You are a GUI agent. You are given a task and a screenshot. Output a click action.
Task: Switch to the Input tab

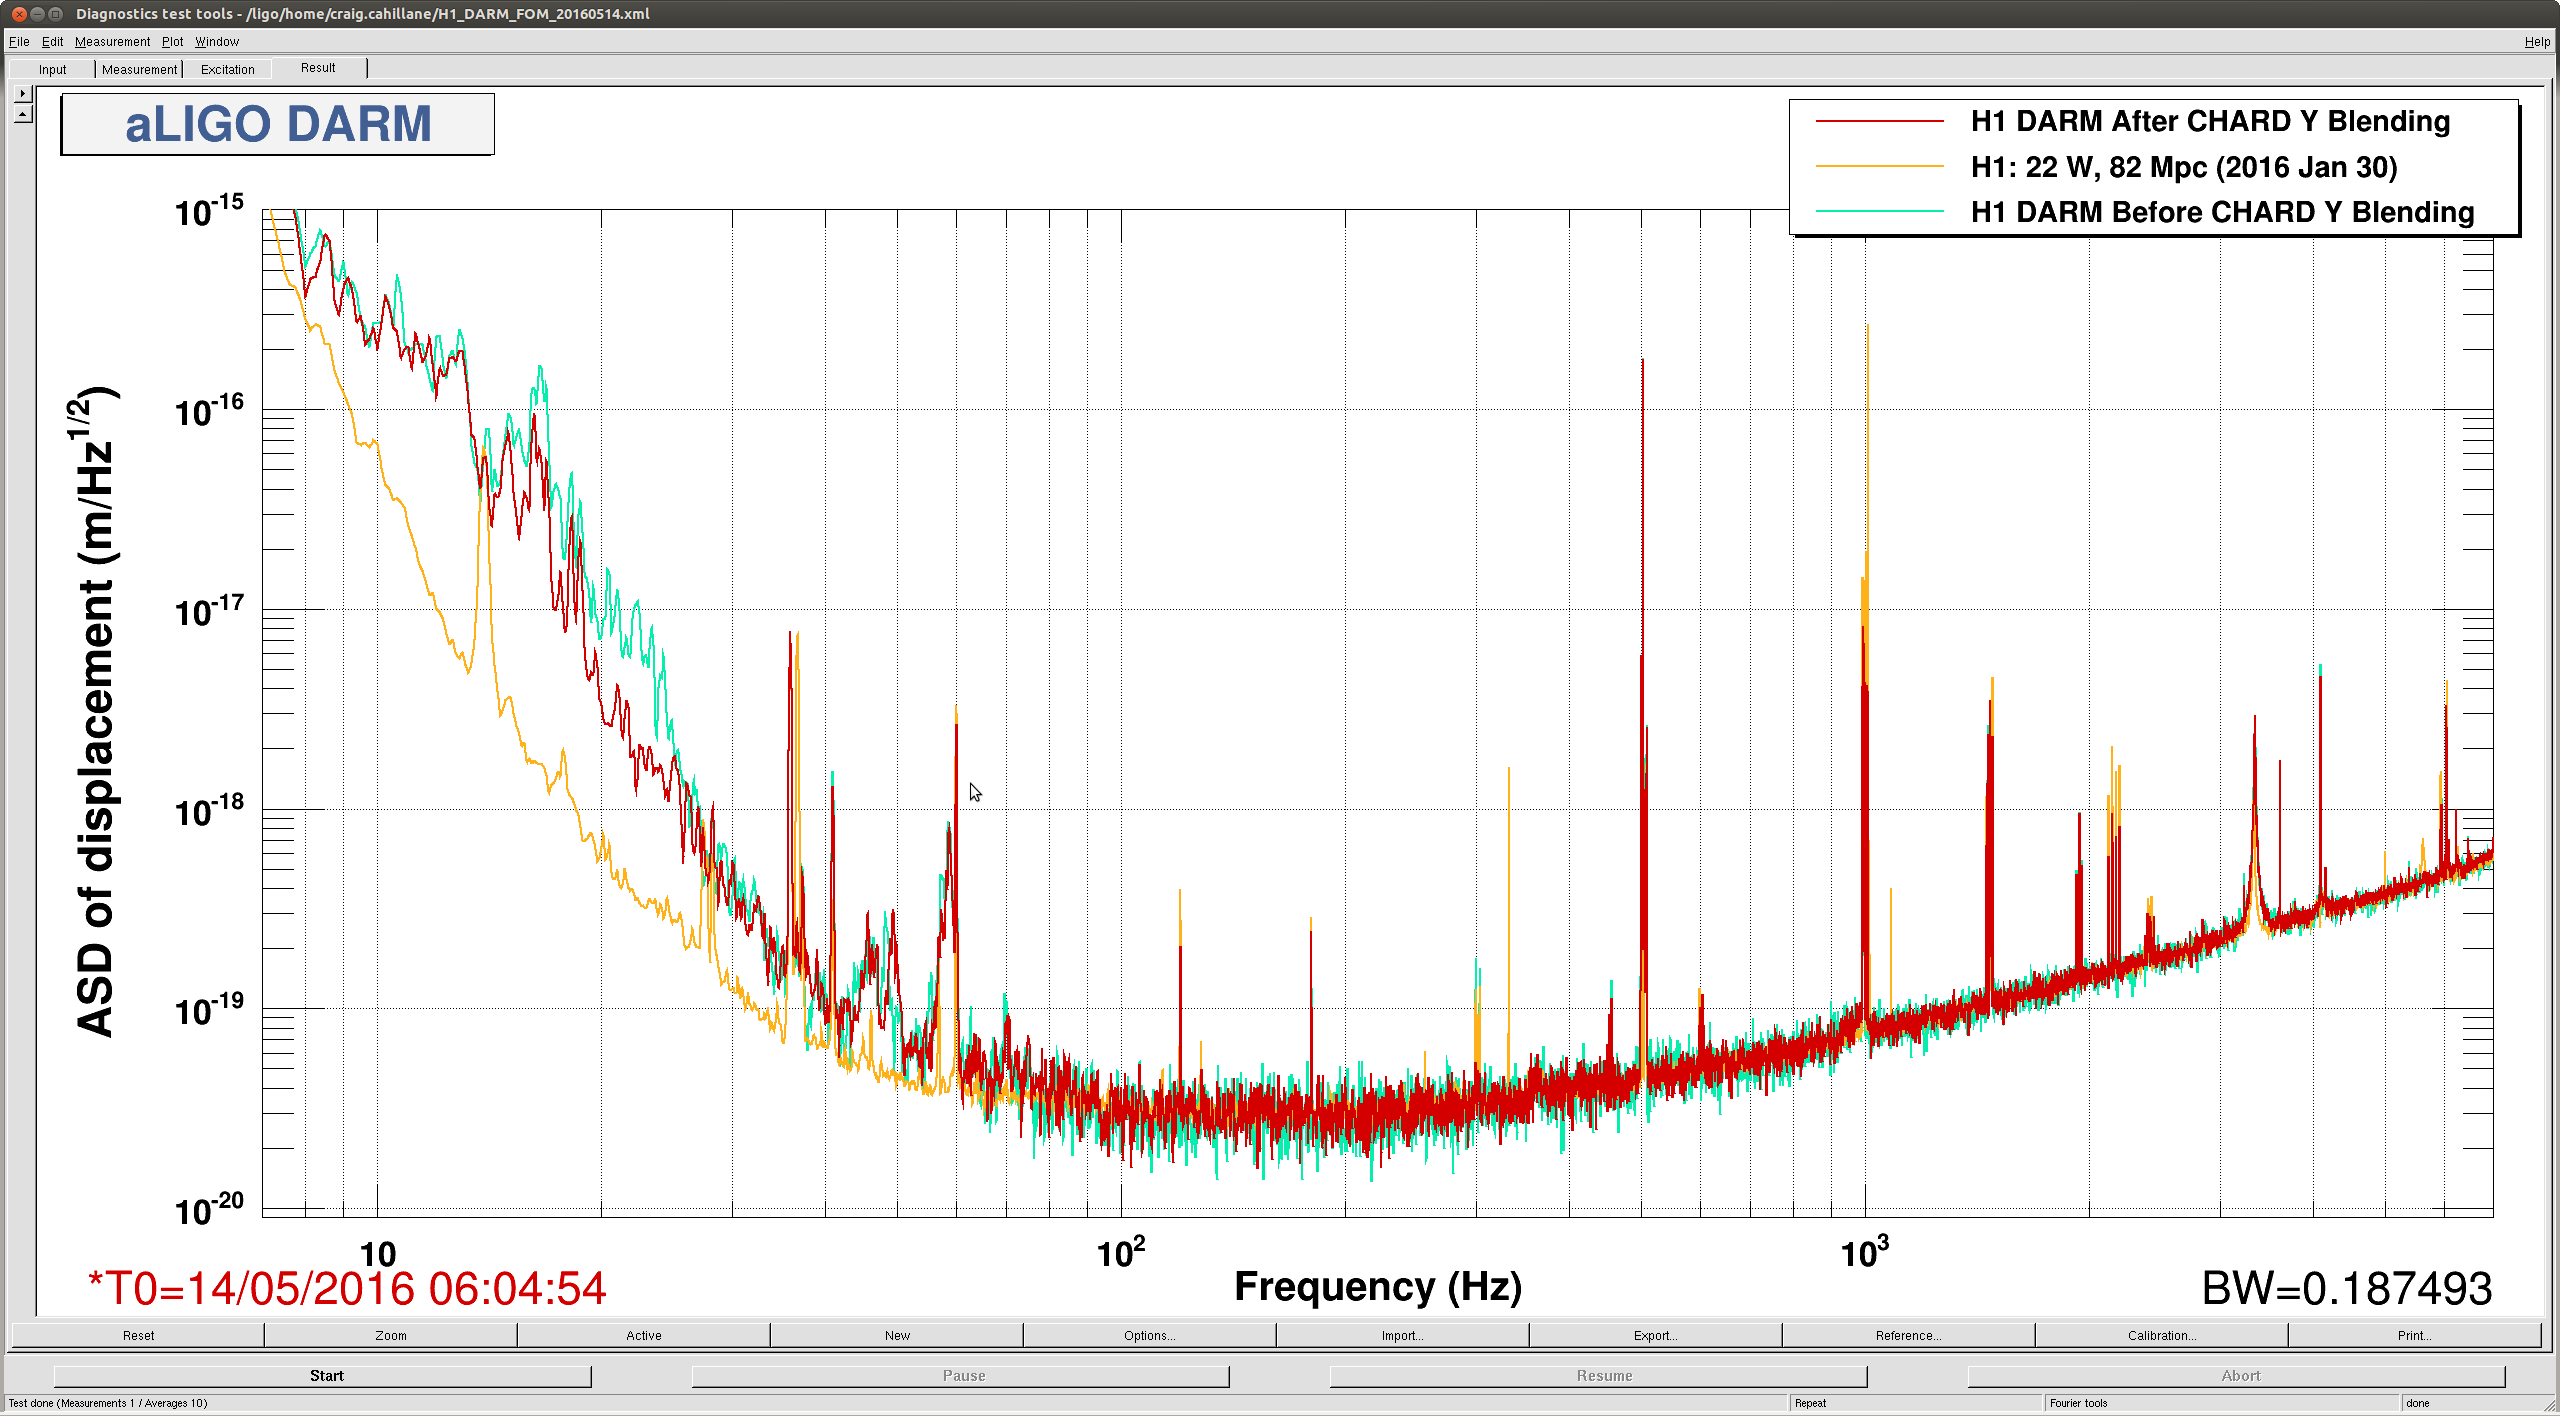click(52, 69)
